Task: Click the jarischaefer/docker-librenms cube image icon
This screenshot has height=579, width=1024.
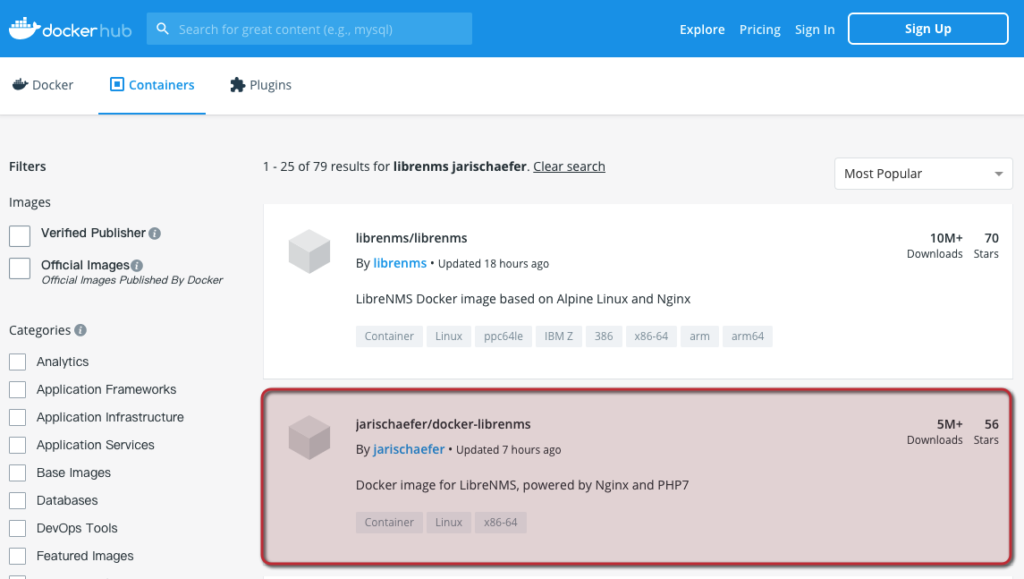Action: [x=310, y=437]
